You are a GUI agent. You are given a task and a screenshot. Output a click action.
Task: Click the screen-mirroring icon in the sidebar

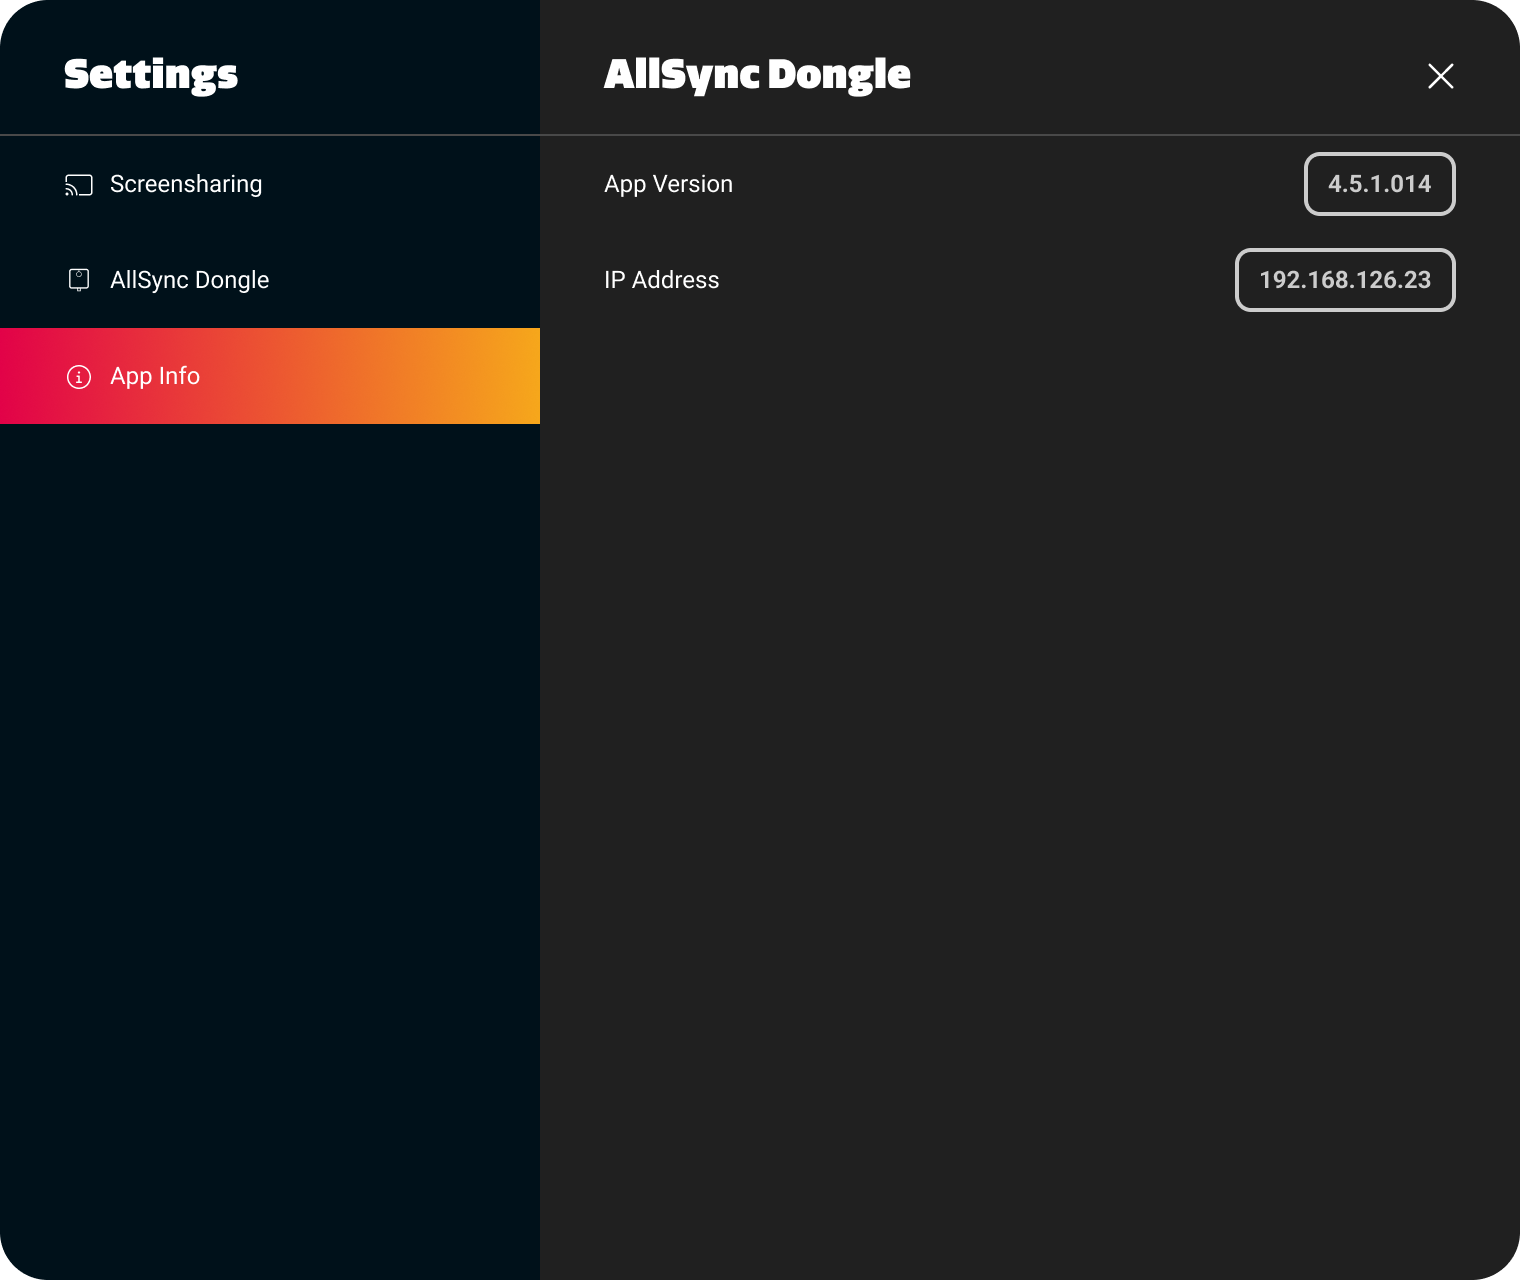(77, 184)
